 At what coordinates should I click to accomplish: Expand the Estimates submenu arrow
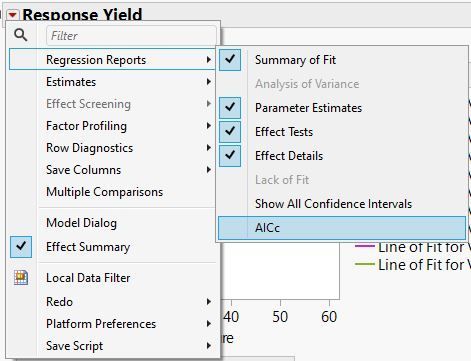[x=209, y=82]
